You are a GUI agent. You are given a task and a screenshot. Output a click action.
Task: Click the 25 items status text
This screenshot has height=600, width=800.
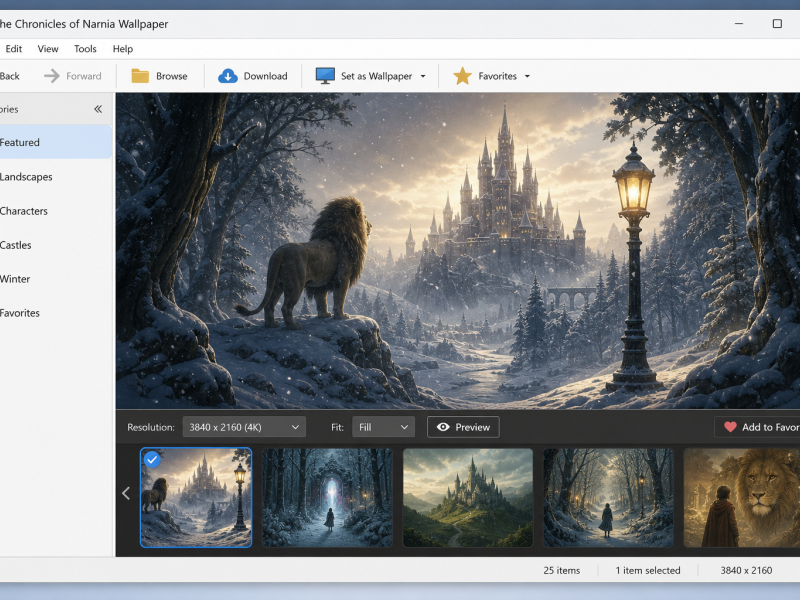562,570
